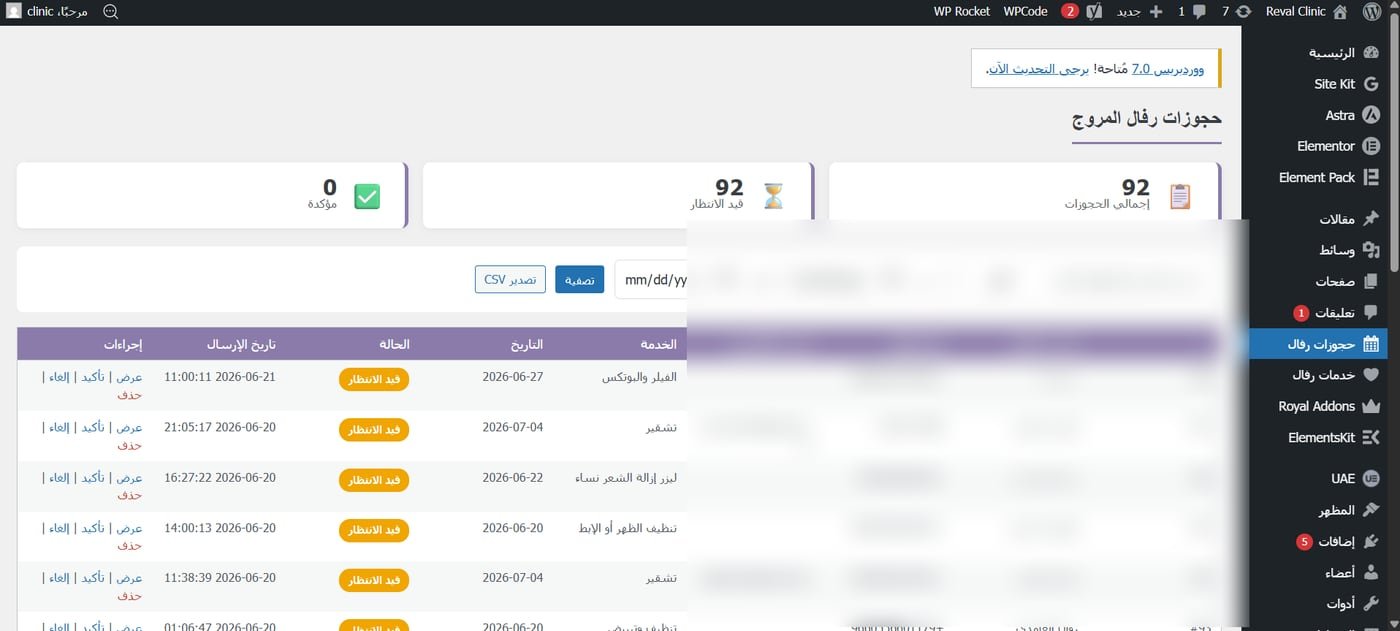Click the Astra sidebar icon
Screen dimensions: 1400x631
(x=1371, y=115)
